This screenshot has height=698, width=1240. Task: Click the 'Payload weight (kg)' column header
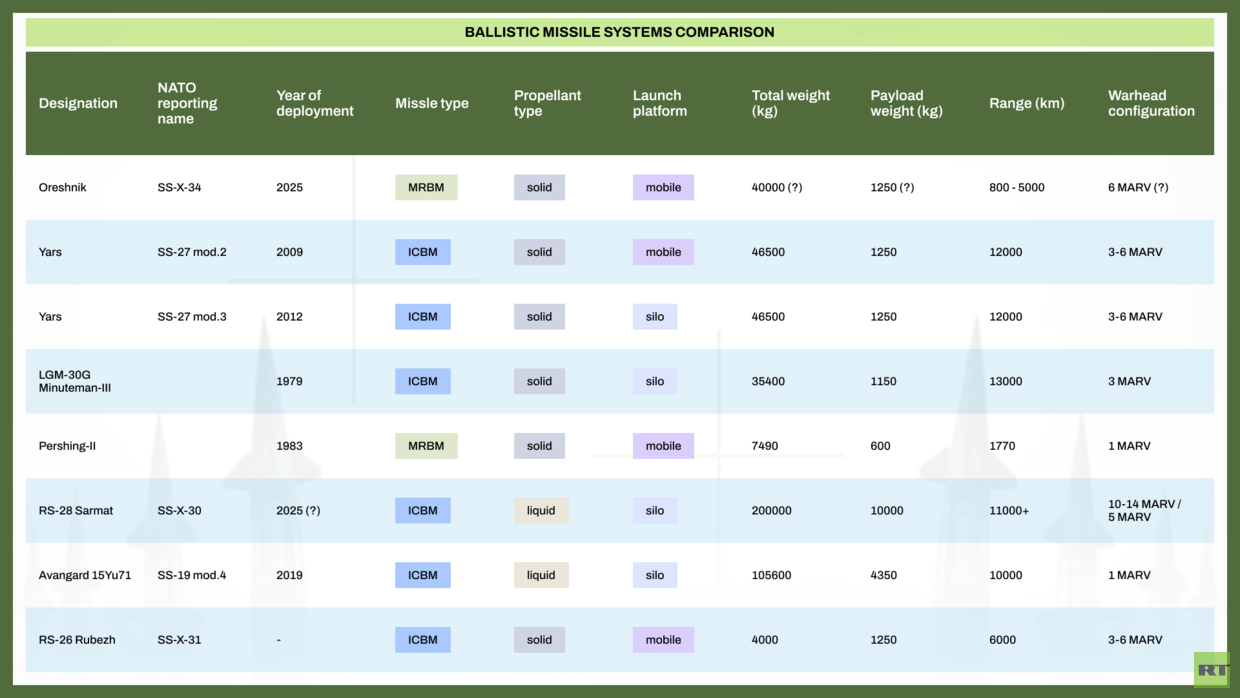pyautogui.click(x=906, y=103)
